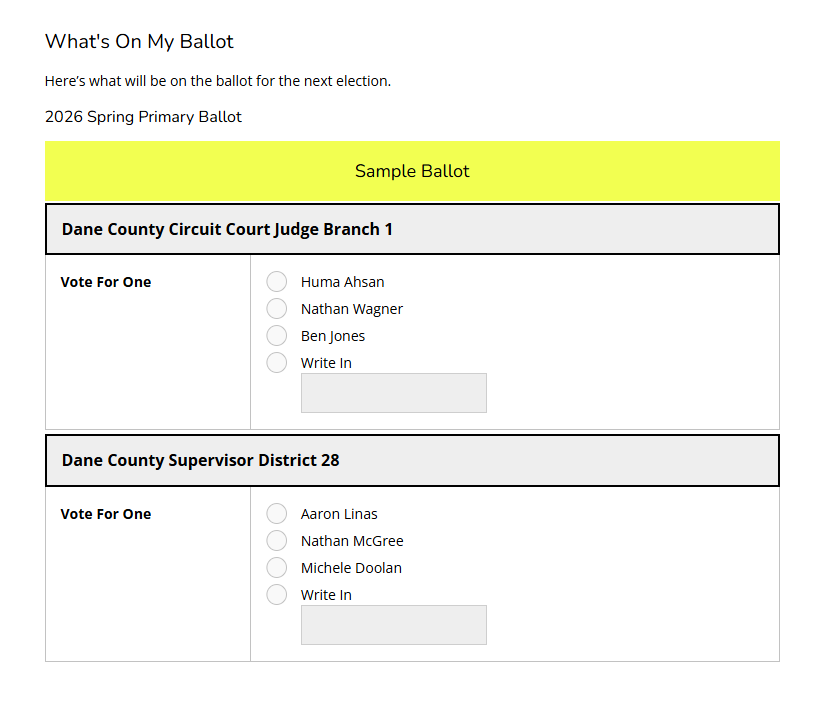Mark the Ben Jones radio button

coord(277,336)
